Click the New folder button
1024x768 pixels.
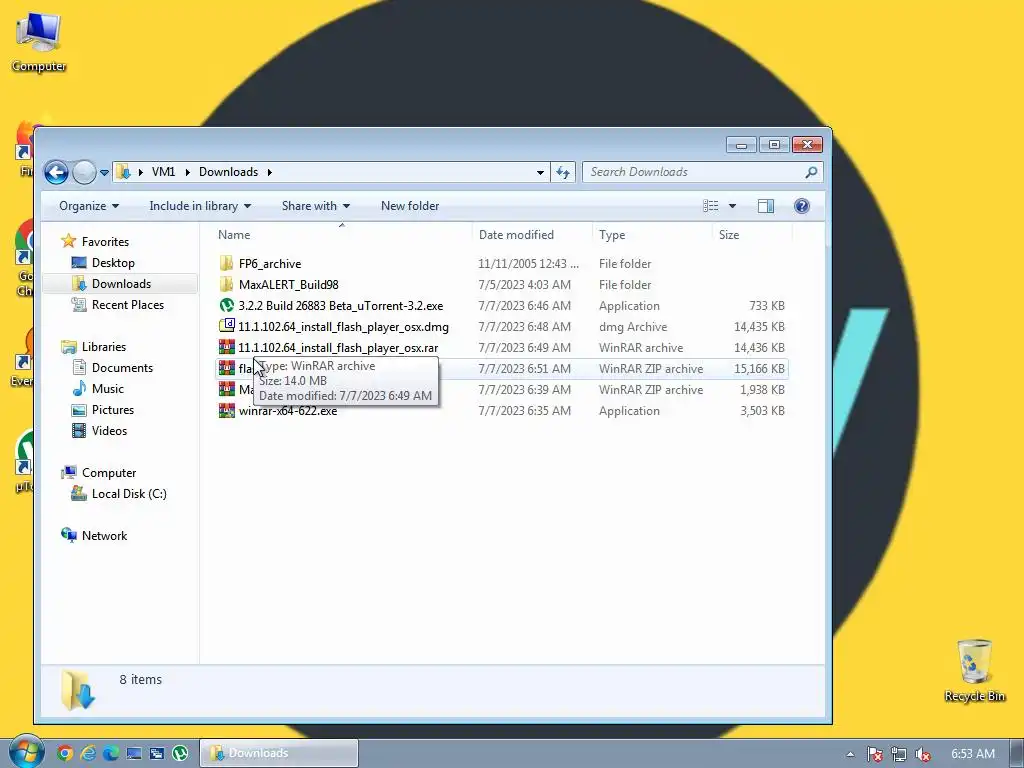410,206
